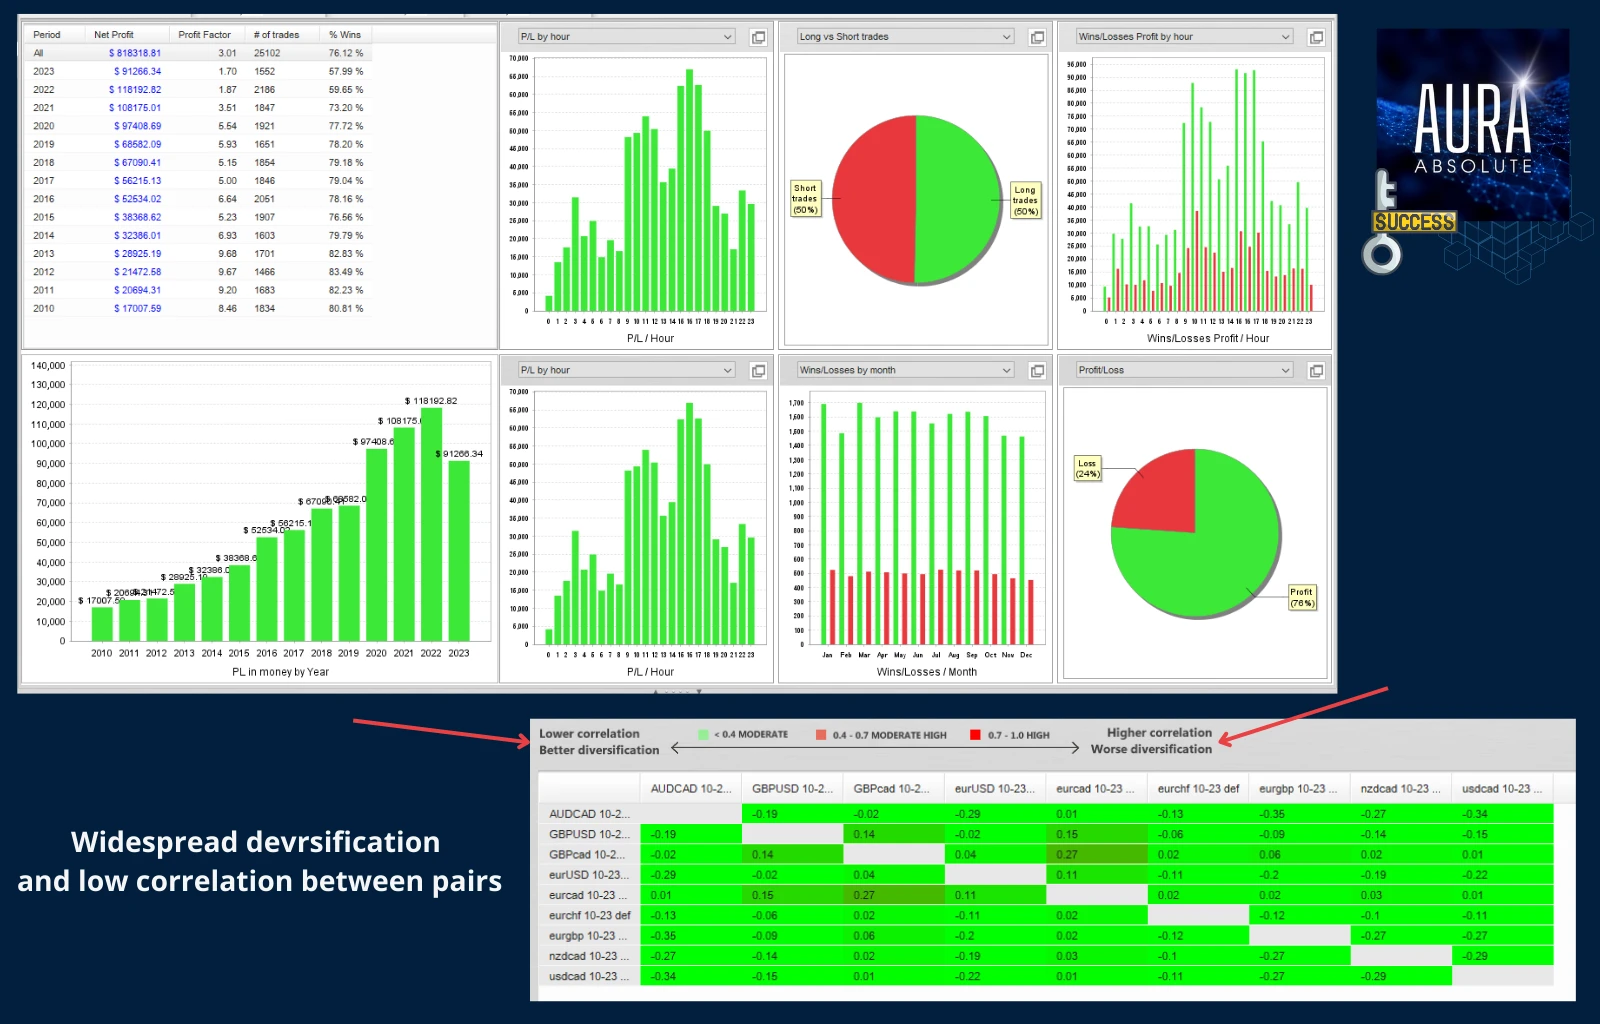Screen dimensions: 1600x1024
Task: Maximize the top P/L by hour chart
Action: click(758, 37)
